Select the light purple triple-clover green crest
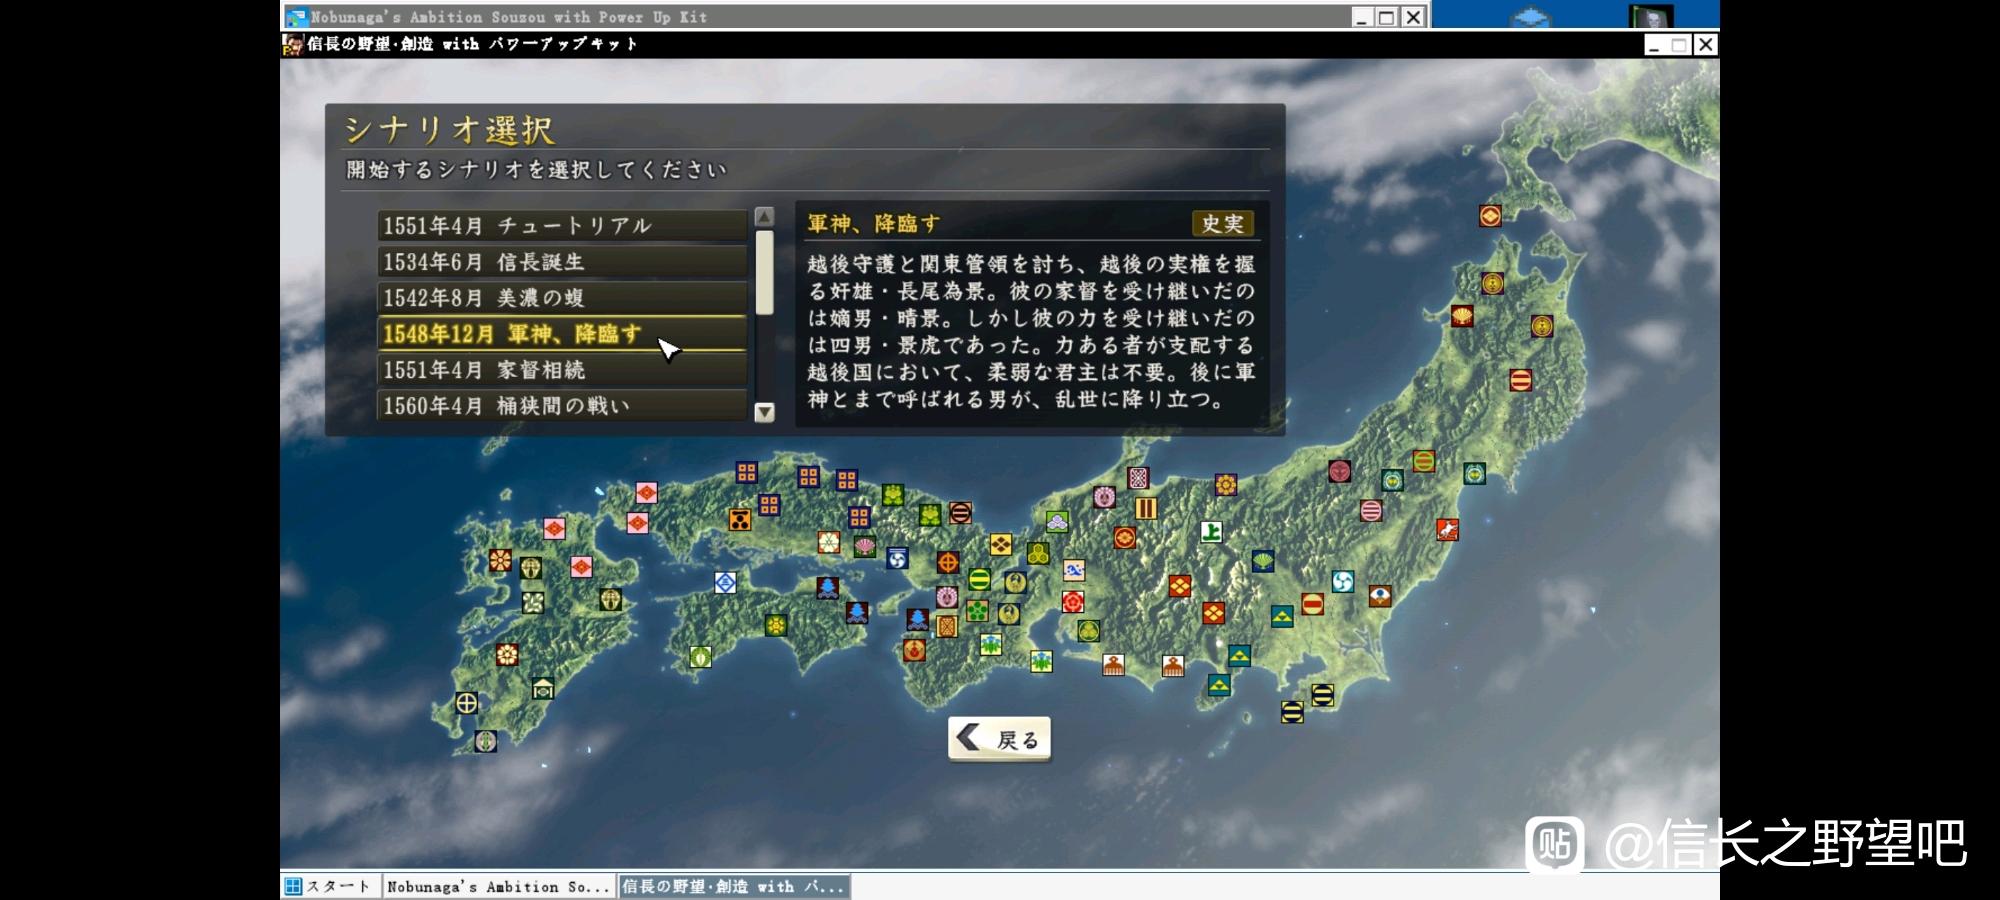This screenshot has height=900, width=2000. (x=1057, y=521)
